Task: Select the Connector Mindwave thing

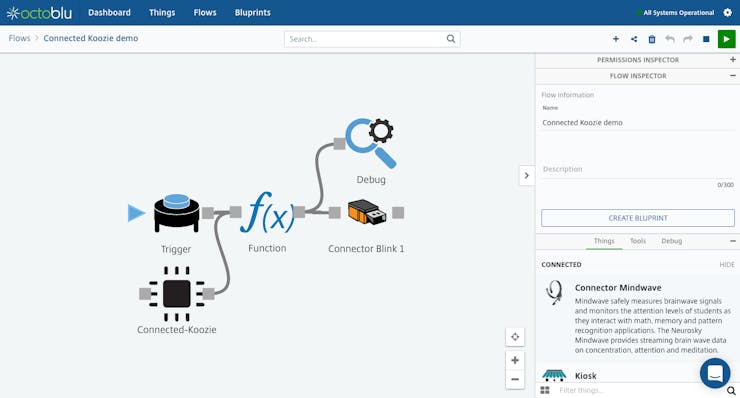Action: pyautogui.click(x=638, y=319)
